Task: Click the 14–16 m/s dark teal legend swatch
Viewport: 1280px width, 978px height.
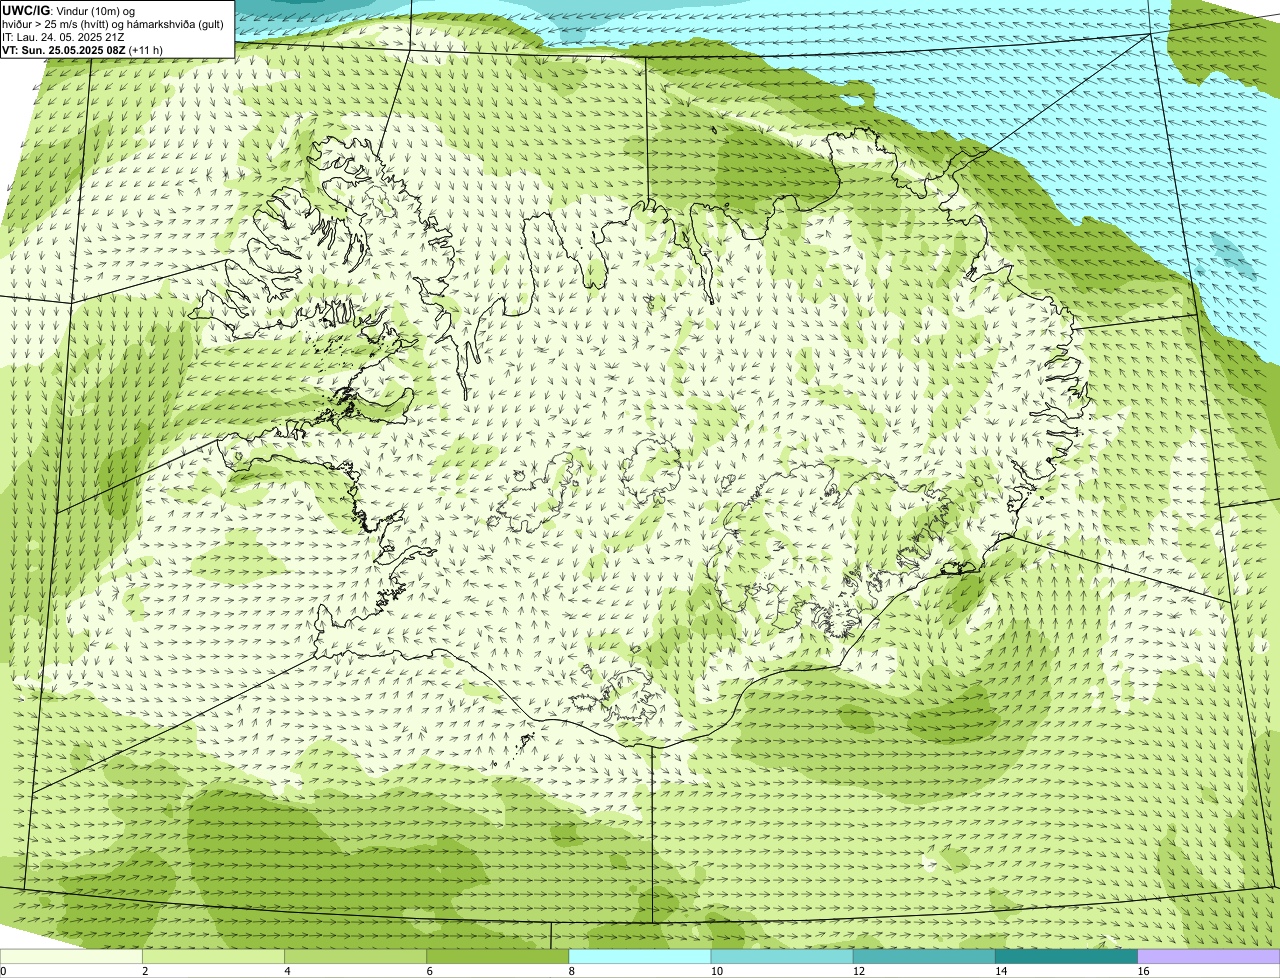Action: 1066,956
